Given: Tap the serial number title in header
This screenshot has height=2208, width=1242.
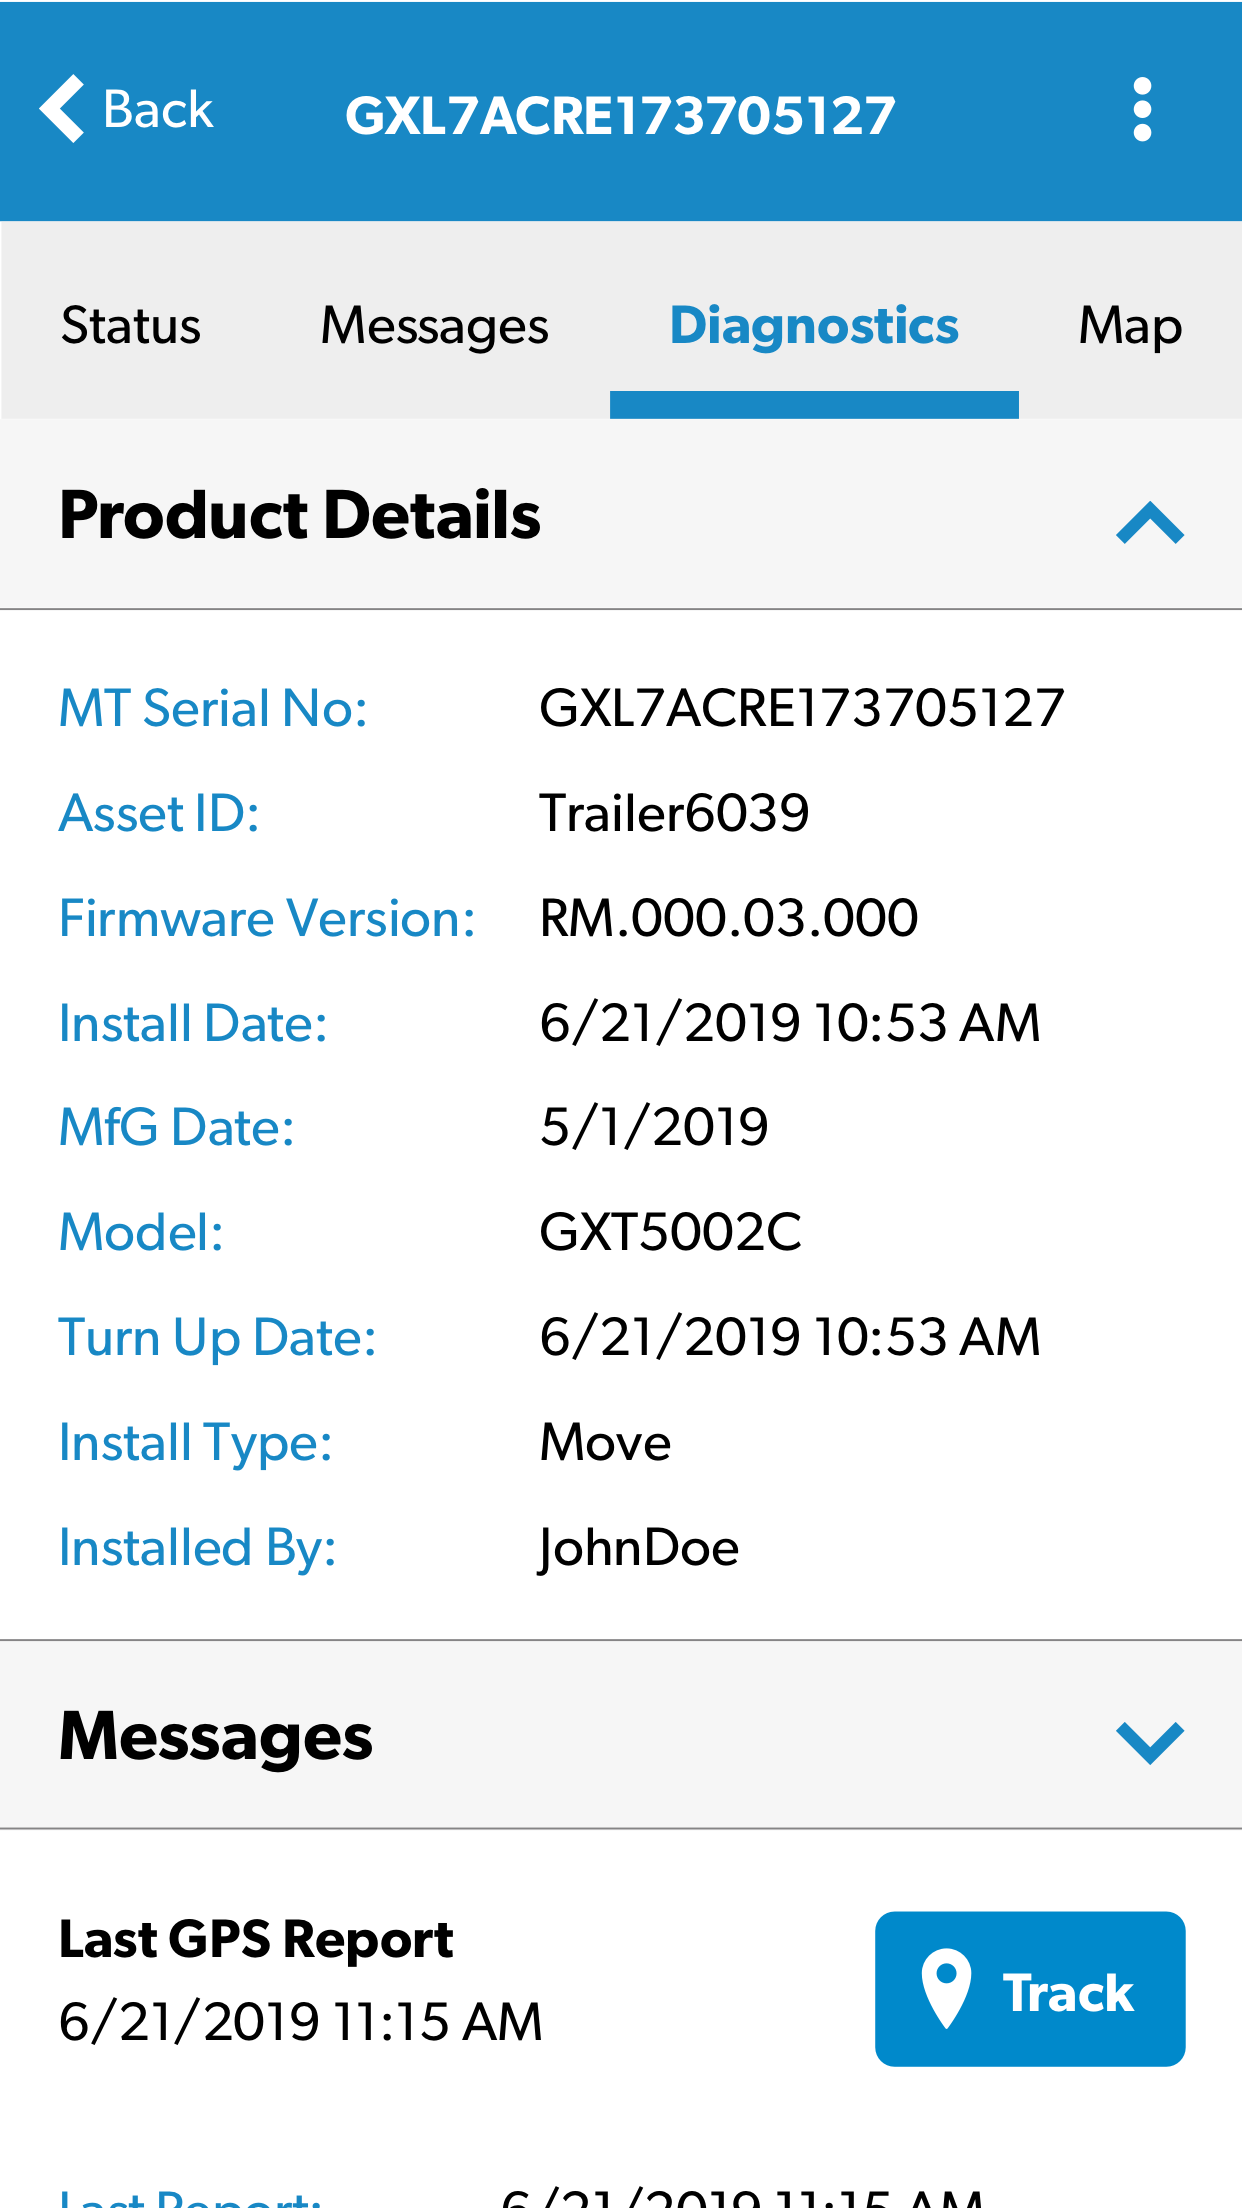Looking at the screenshot, I should [x=620, y=115].
